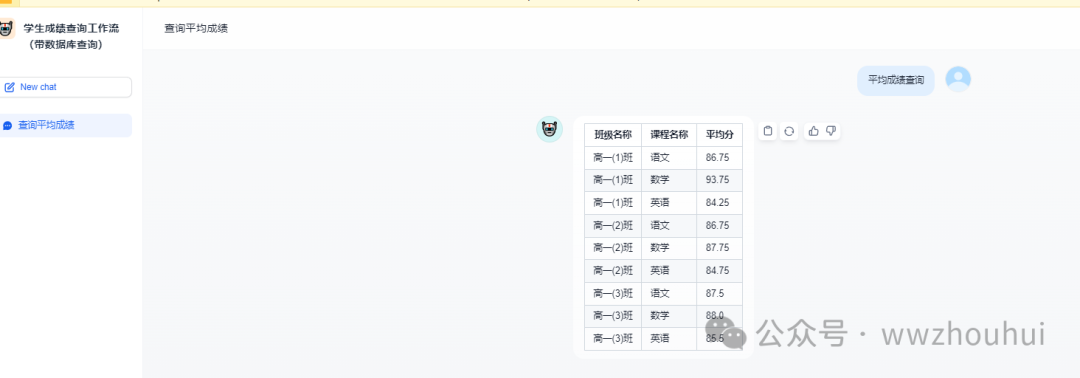1080x378 pixels.
Task: Select the first 高一(1)班 row cell
Action: click(613, 157)
